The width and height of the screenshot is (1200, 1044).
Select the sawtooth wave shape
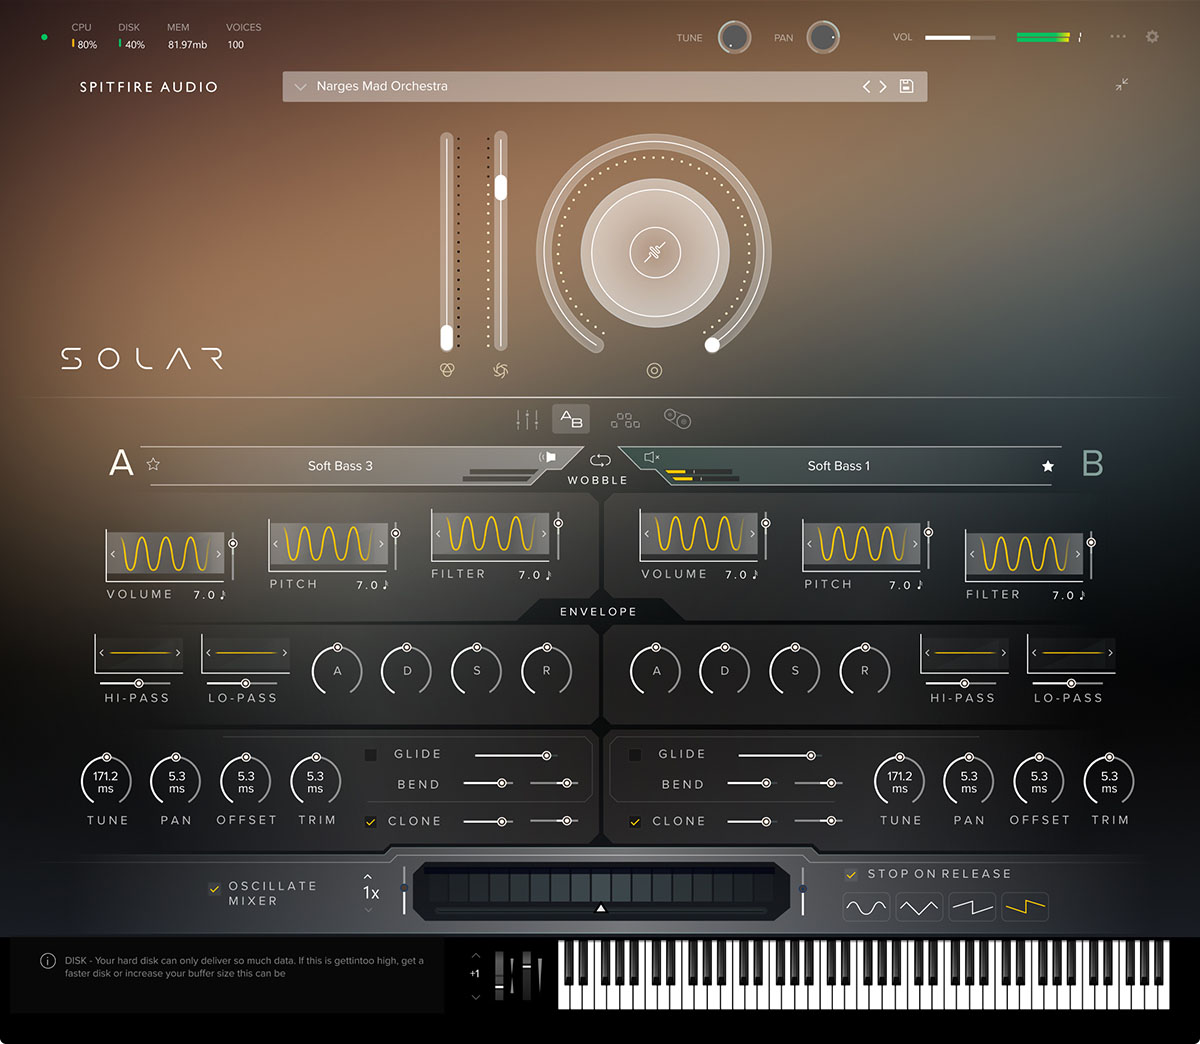point(971,908)
